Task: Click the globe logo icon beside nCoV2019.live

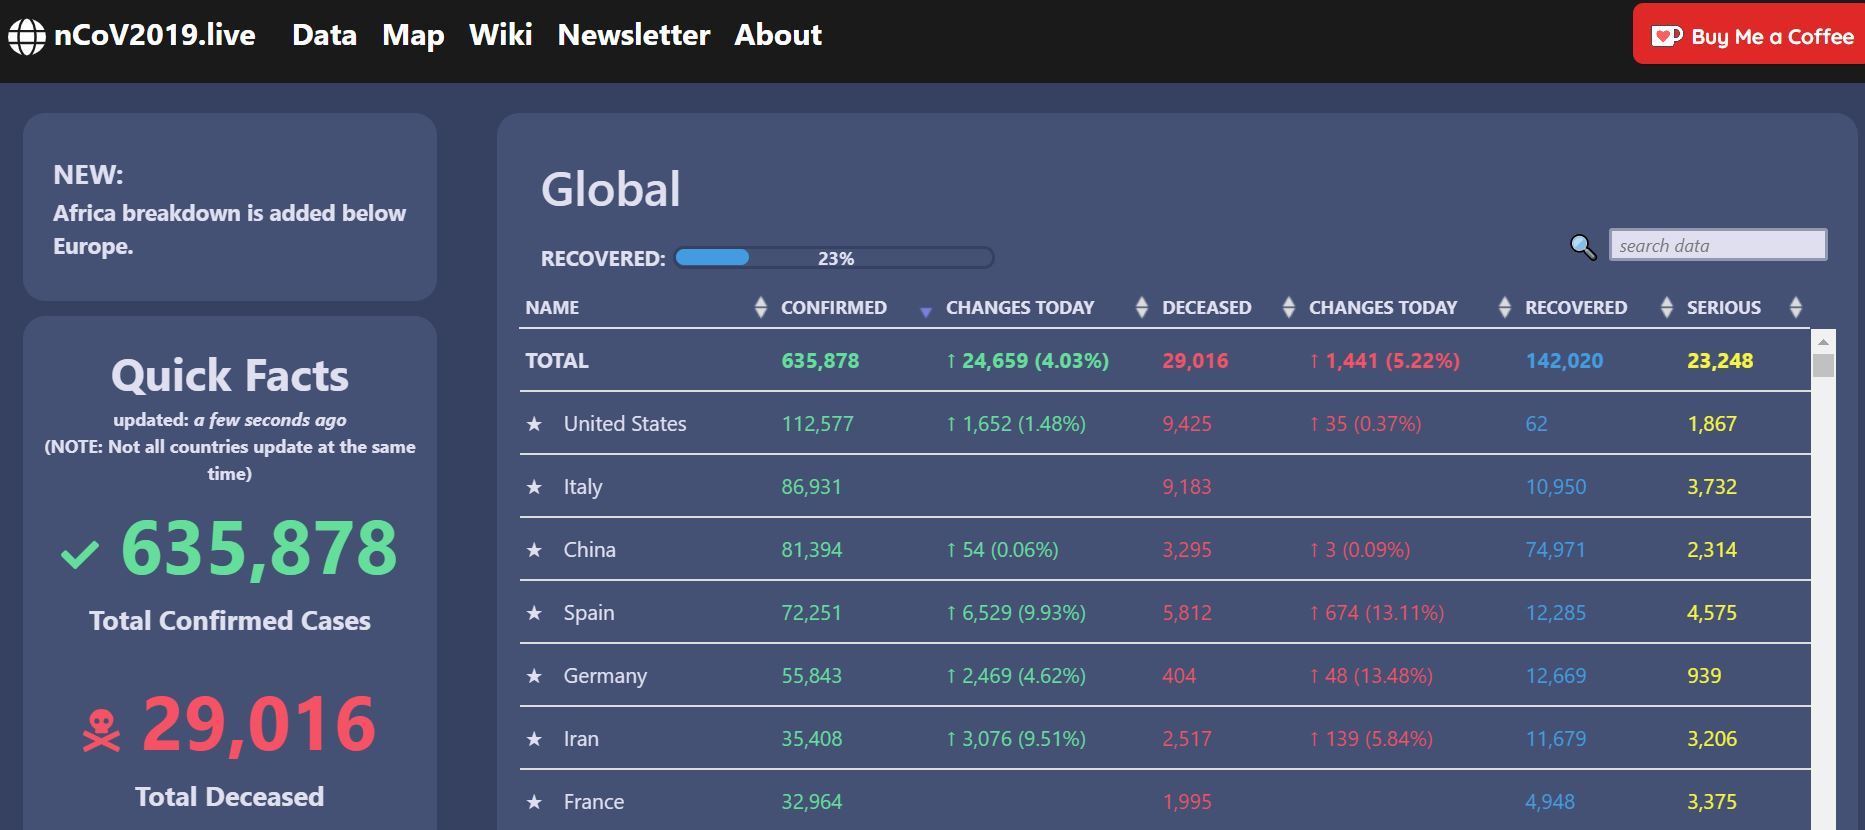Action: pyautogui.click(x=27, y=37)
